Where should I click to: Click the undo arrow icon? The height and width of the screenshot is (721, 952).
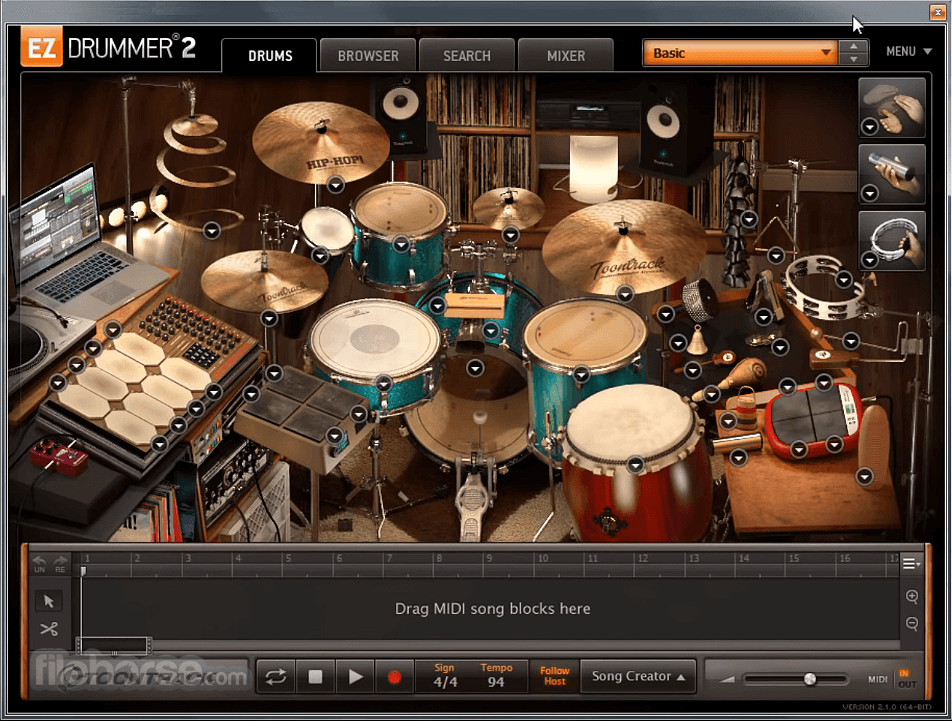point(39,563)
